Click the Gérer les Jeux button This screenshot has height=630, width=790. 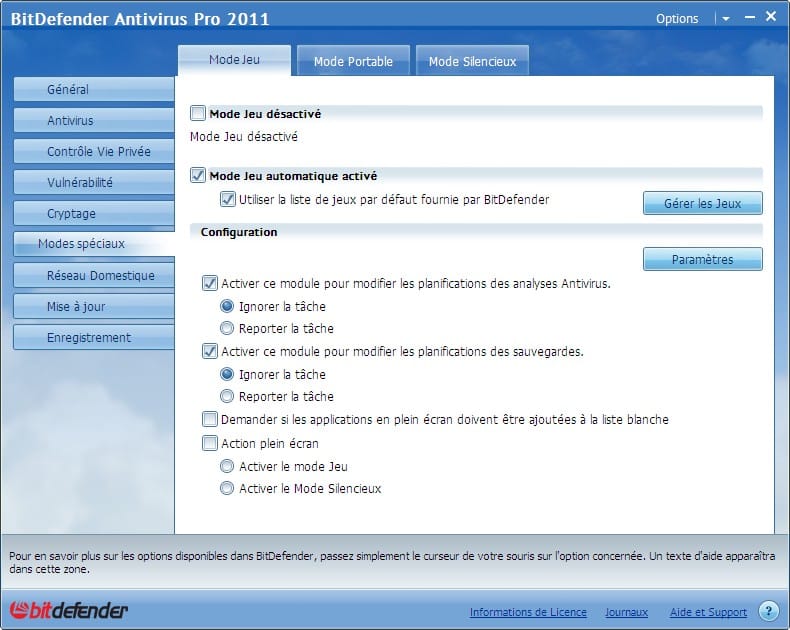point(702,203)
